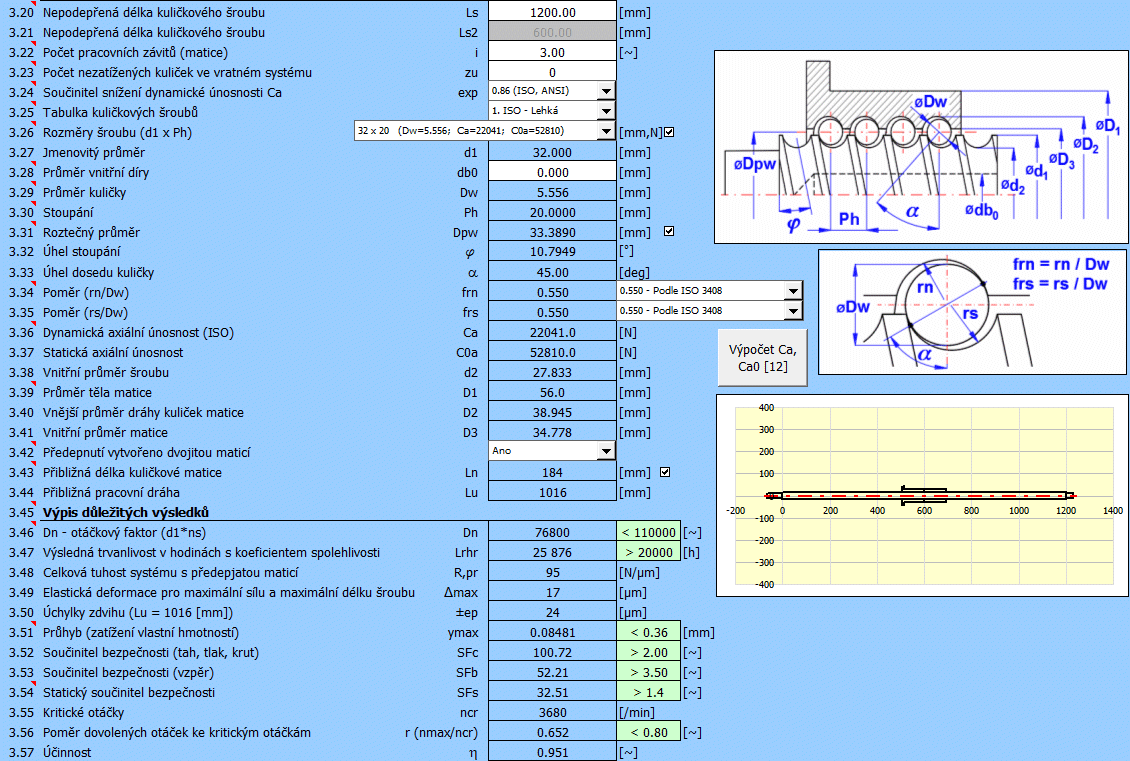Select dynamic load Ca cell 22041.0
Viewport: 1130px width, 761px height.
tap(553, 332)
